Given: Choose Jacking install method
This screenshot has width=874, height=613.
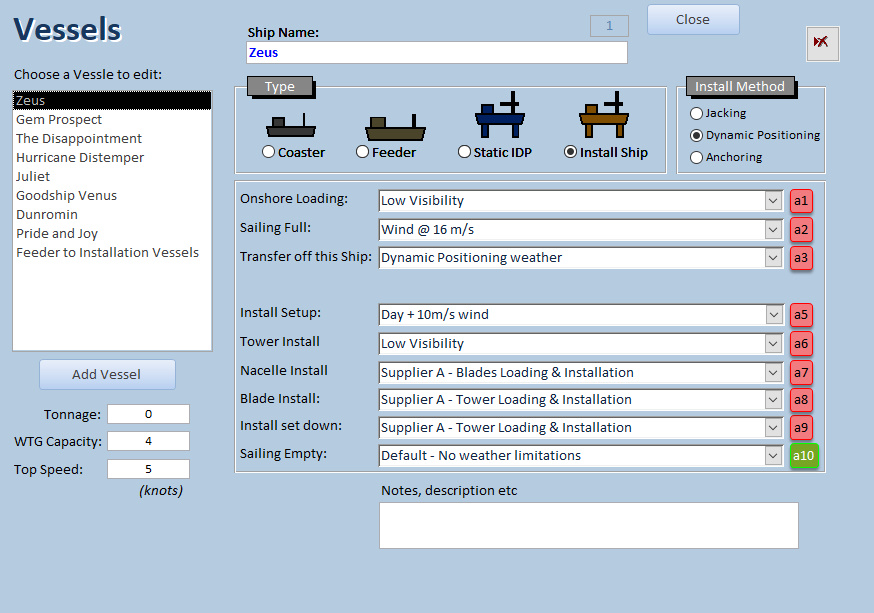Looking at the screenshot, I should 696,113.
